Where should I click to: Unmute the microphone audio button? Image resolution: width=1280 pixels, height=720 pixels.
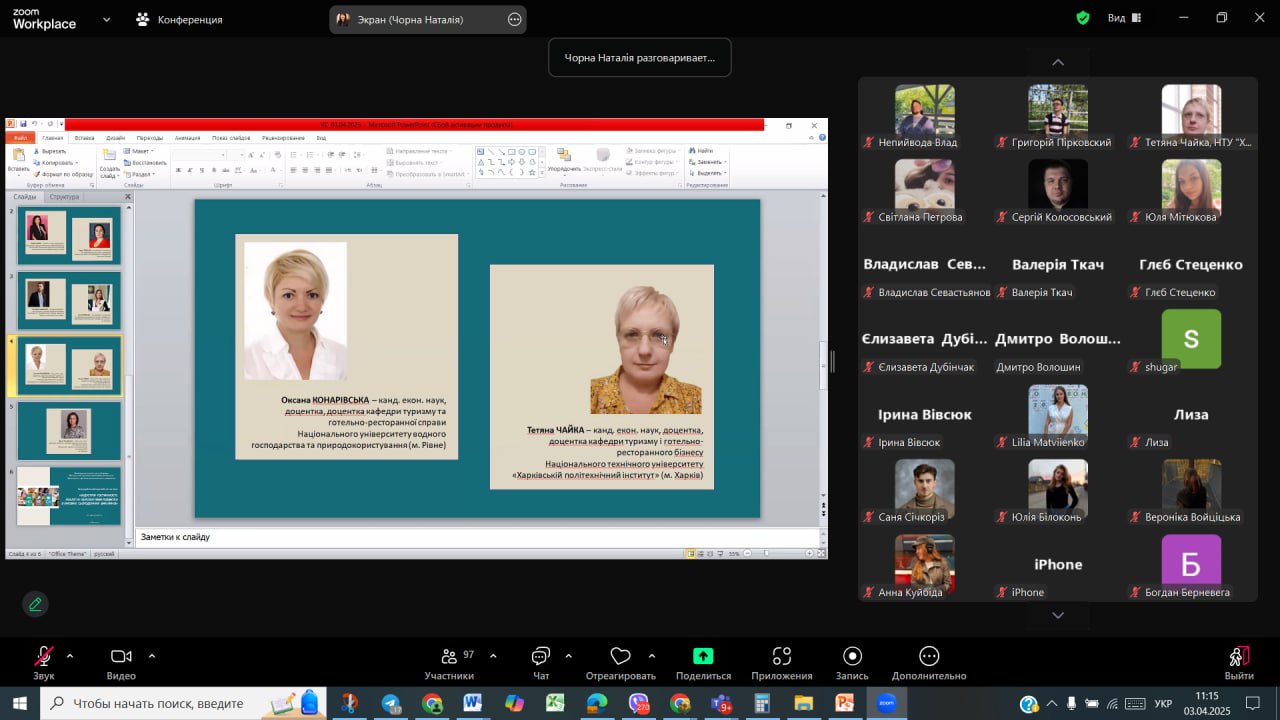coord(44,656)
